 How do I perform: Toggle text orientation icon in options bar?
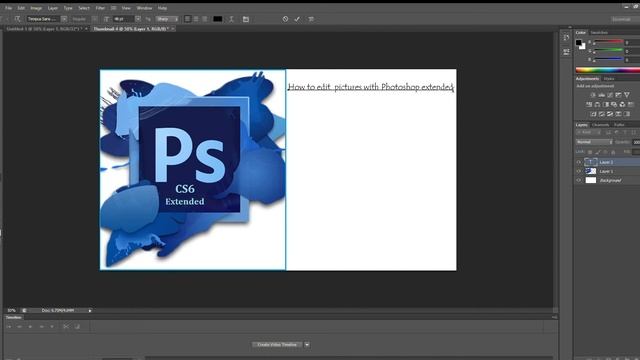coord(17,19)
